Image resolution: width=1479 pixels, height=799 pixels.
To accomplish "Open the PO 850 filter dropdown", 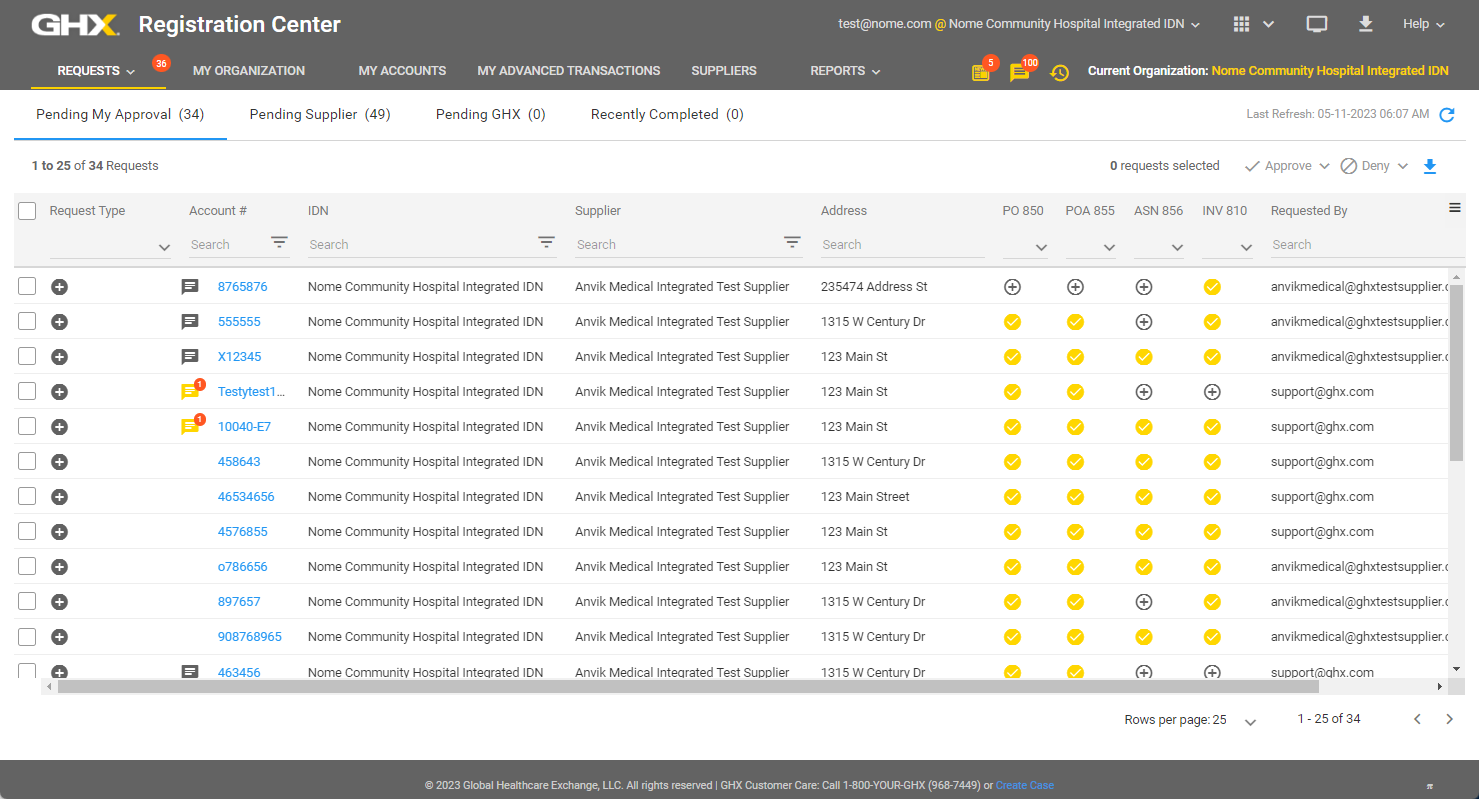I will pyautogui.click(x=1041, y=247).
